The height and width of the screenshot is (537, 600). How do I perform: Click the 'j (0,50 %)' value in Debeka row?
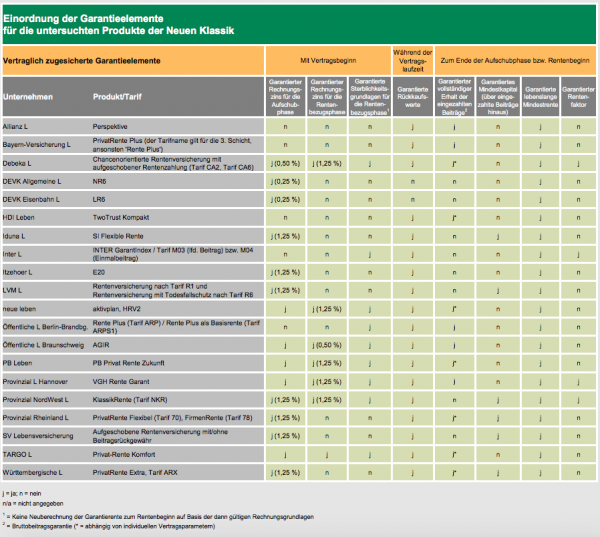click(285, 163)
